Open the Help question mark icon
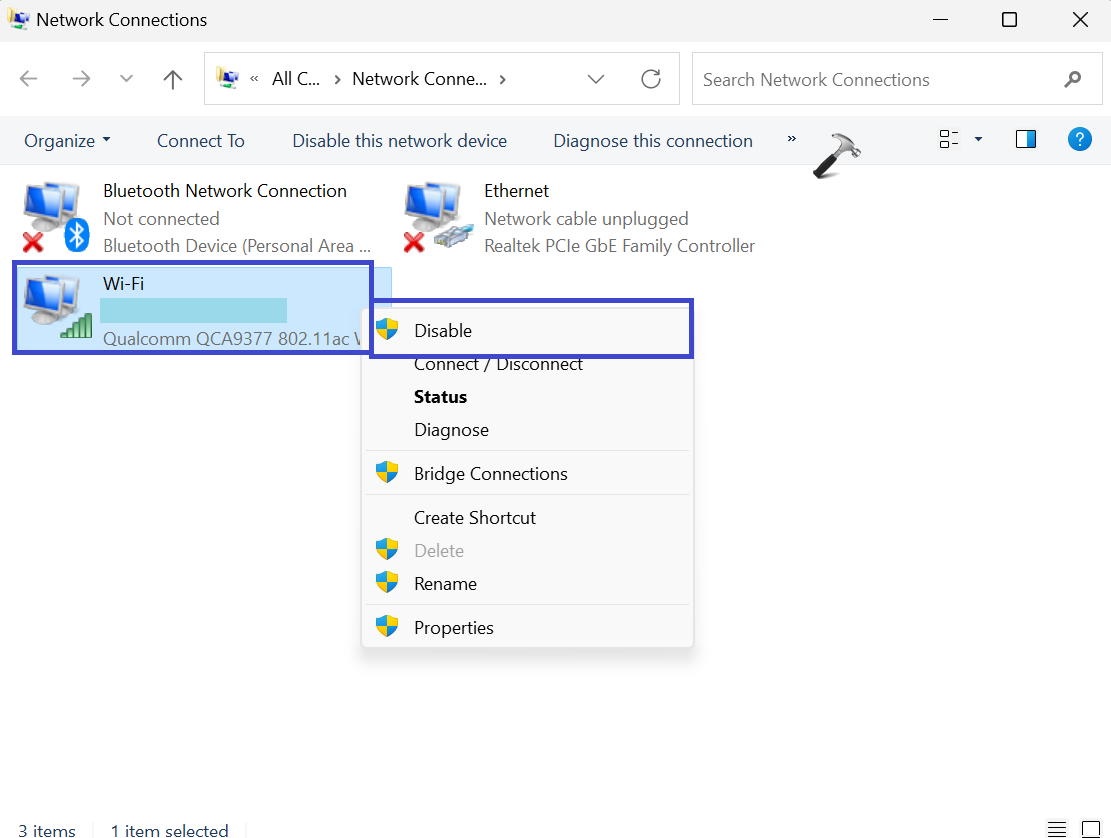The image size is (1111, 838). pos(1079,140)
